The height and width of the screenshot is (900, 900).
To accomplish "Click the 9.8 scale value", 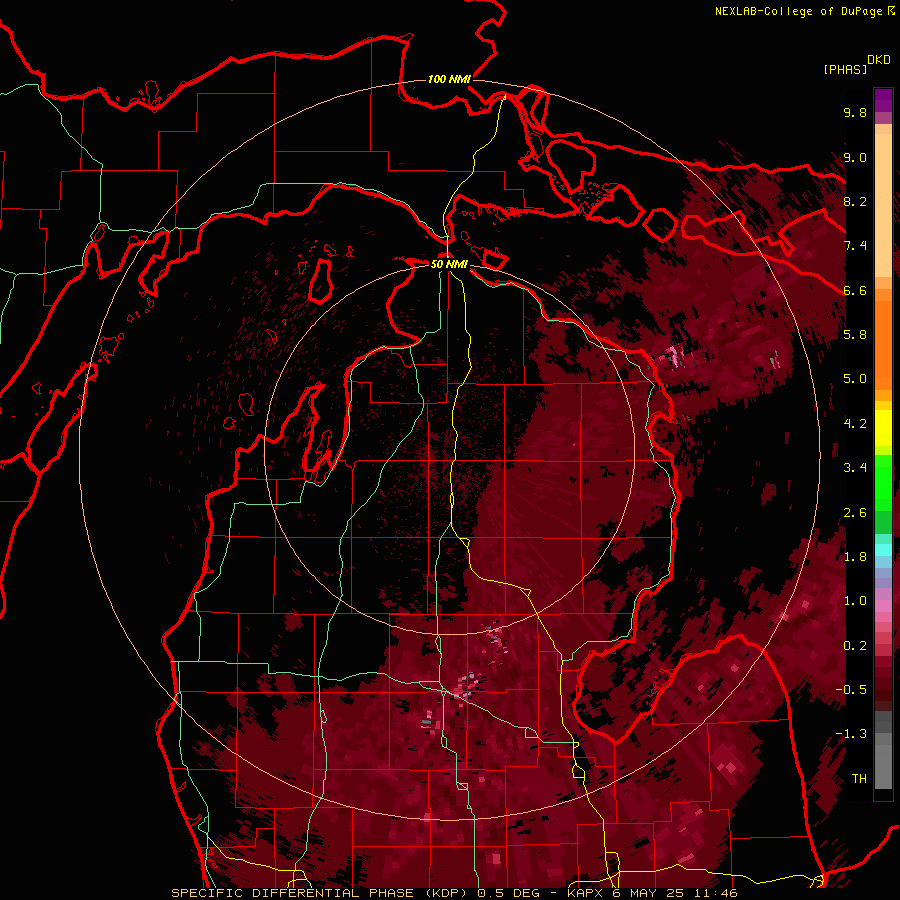I will pos(855,112).
